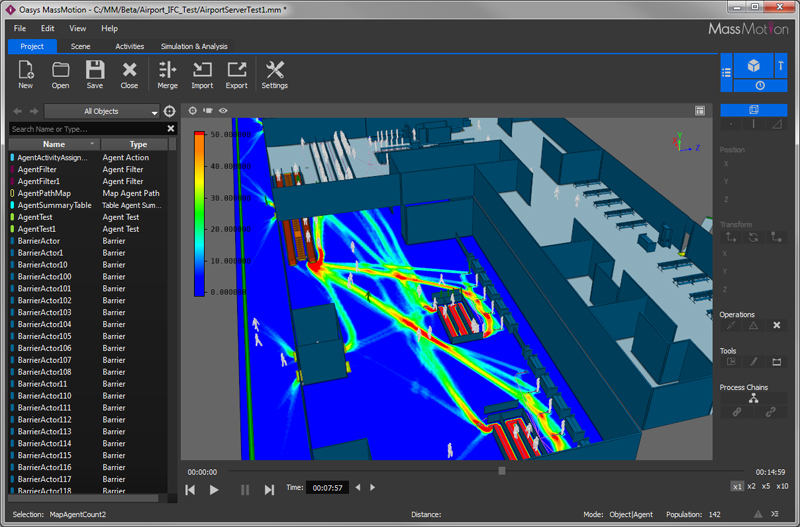Click the X icon under Operations

[x=777, y=325]
